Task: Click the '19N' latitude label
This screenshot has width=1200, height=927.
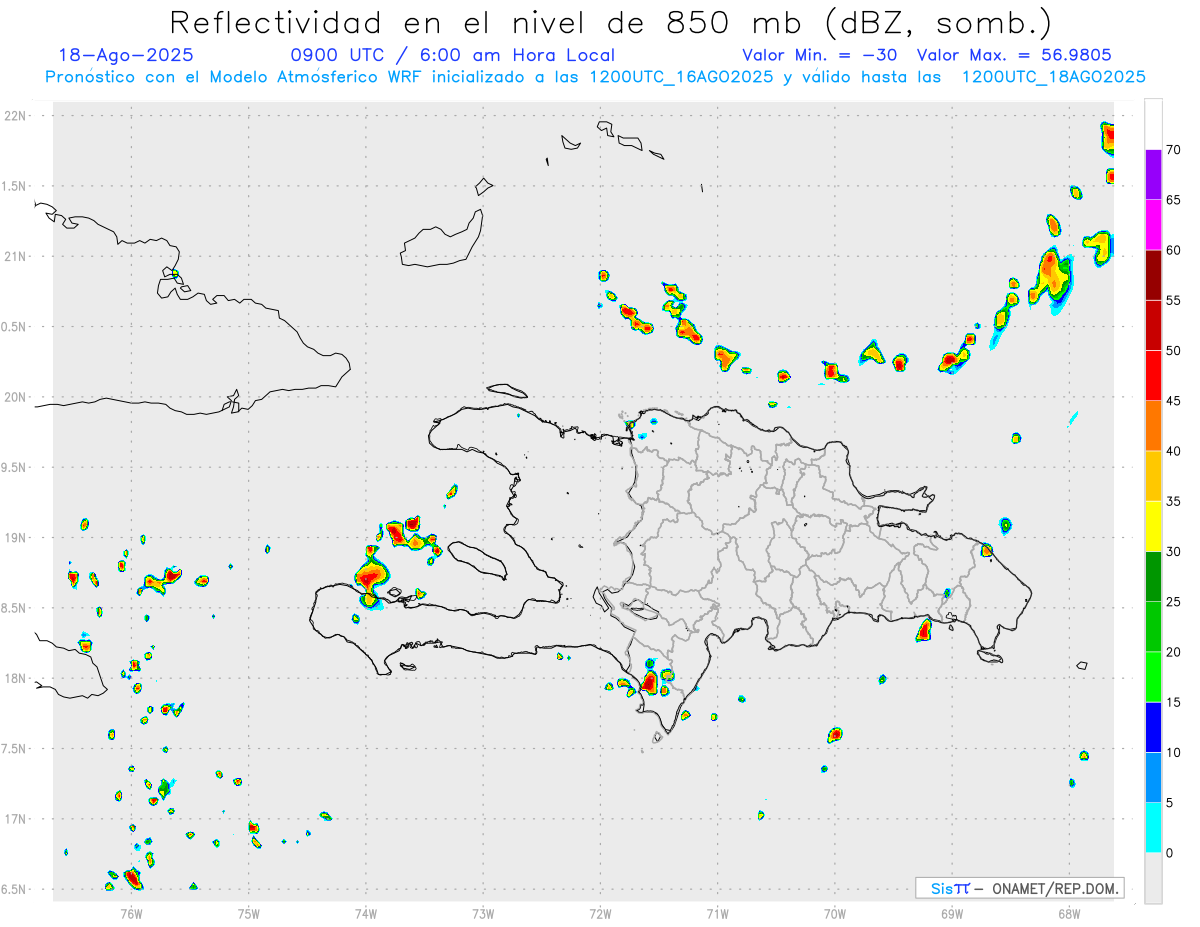Action: click(x=16, y=537)
